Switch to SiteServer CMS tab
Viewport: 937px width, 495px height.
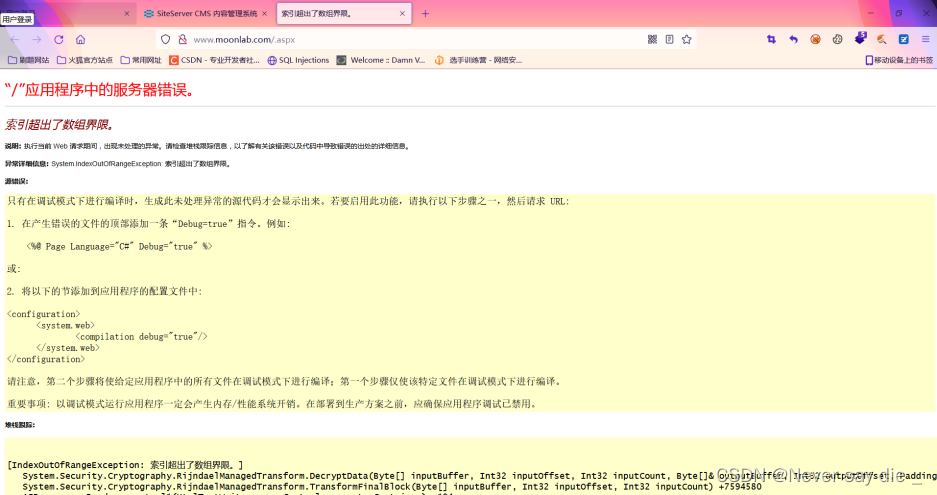point(206,13)
